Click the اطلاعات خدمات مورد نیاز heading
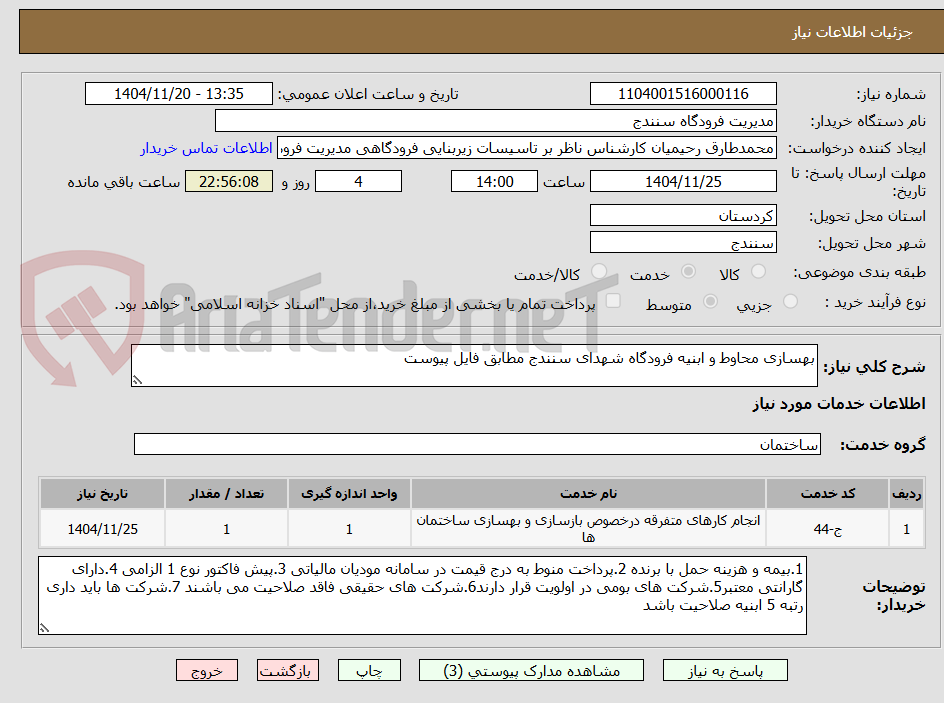 click(839, 403)
